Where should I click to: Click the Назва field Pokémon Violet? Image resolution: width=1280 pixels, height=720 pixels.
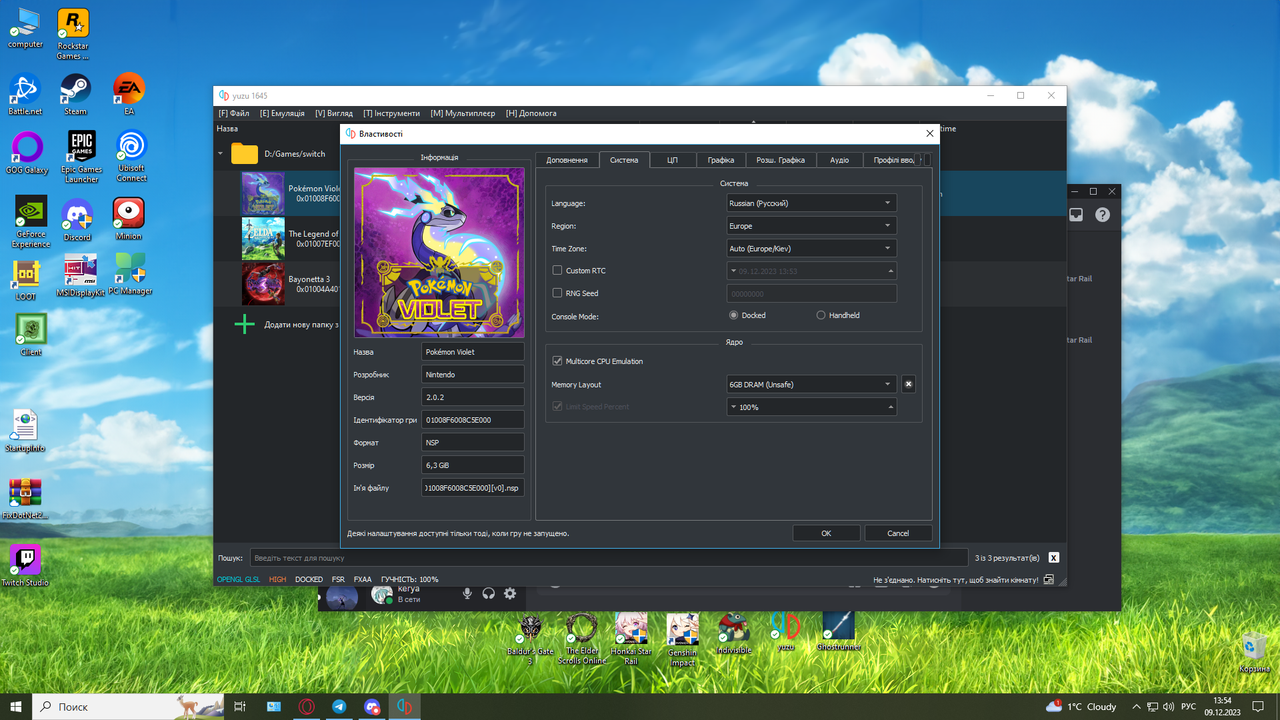tap(473, 352)
